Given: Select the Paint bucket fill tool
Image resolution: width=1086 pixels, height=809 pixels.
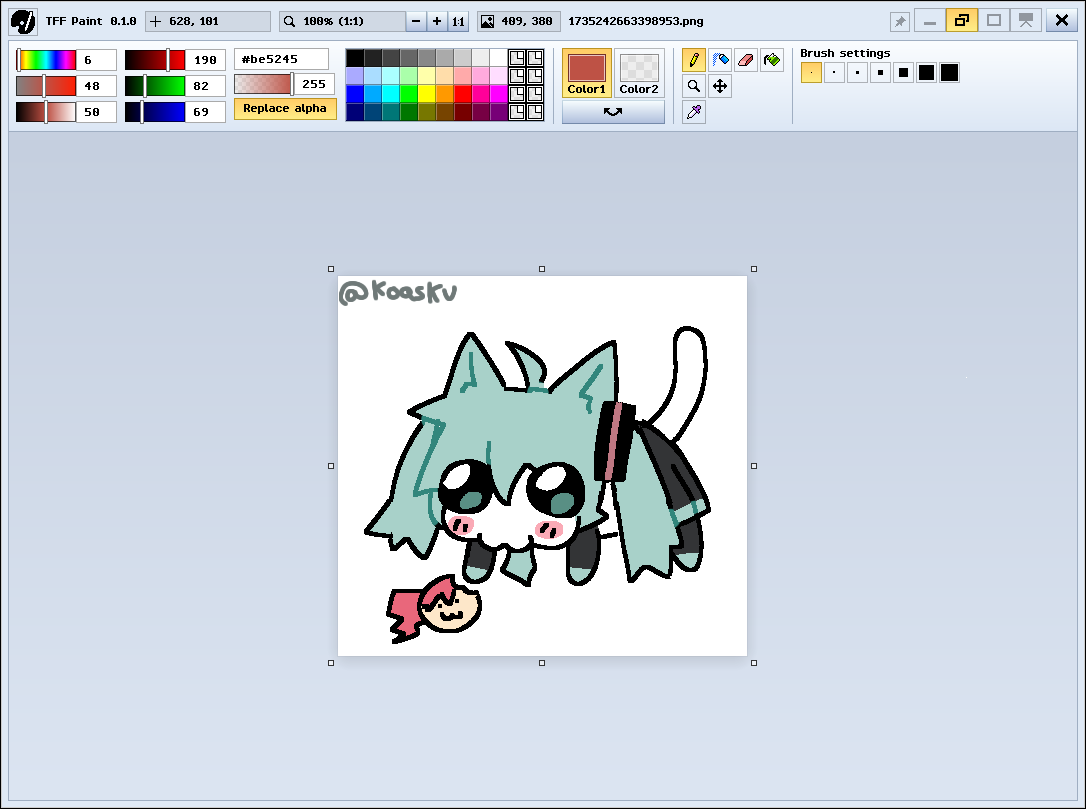Looking at the screenshot, I should (772, 60).
